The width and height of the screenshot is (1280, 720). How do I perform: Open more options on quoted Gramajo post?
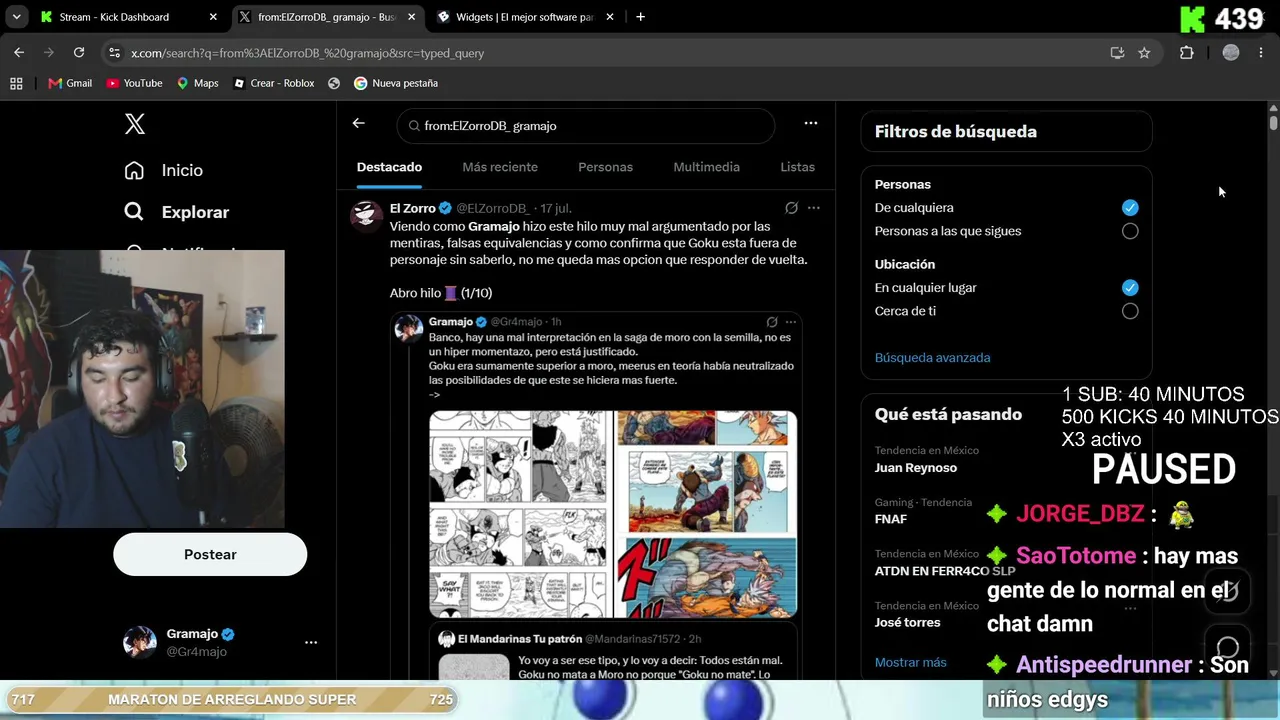791,322
